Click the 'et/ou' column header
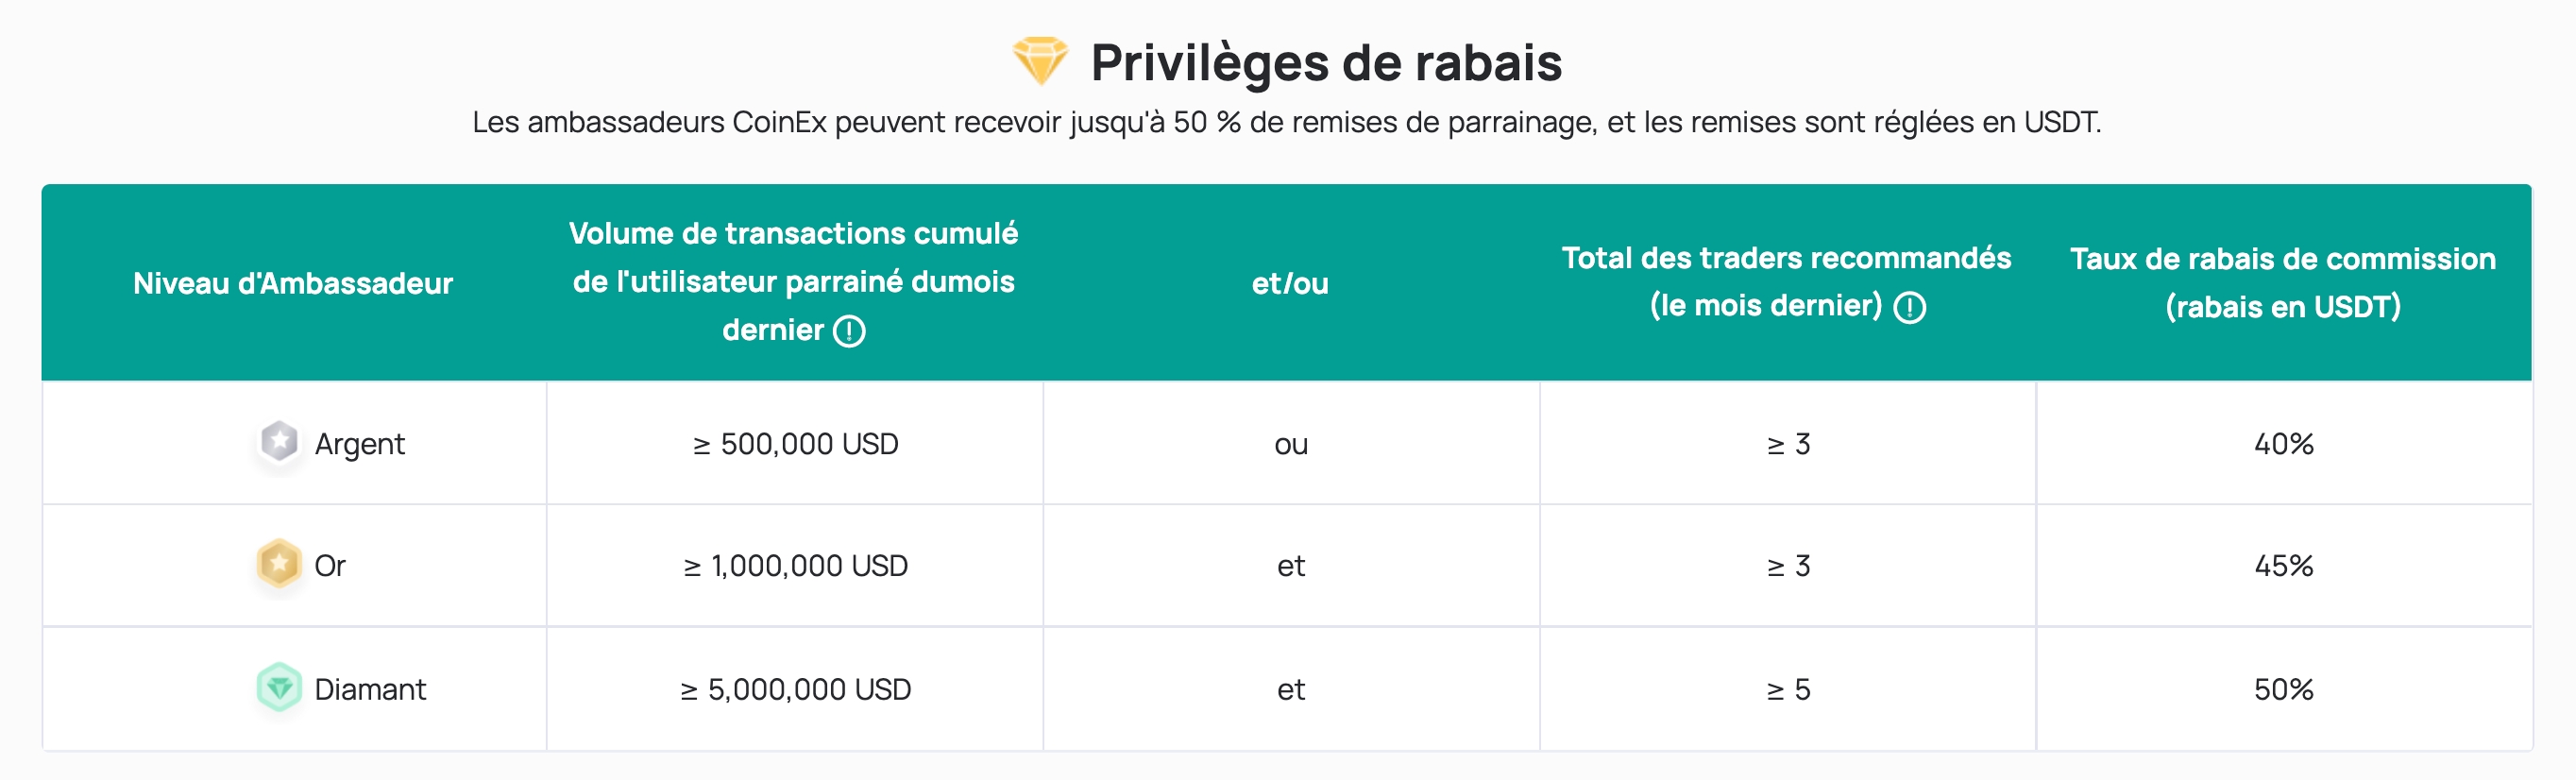2576x780 pixels. tap(1290, 283)
